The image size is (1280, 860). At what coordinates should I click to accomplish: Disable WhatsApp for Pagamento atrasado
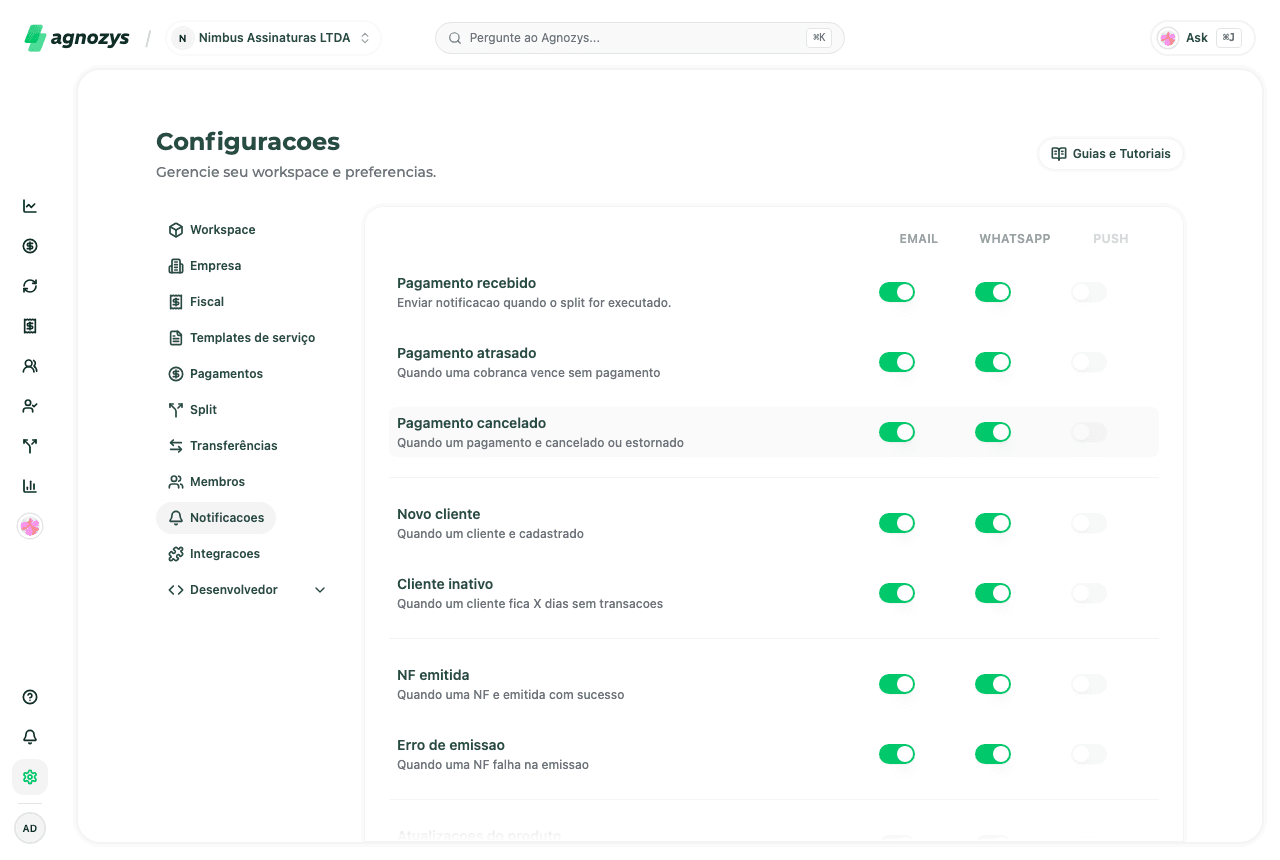(993, 362)
